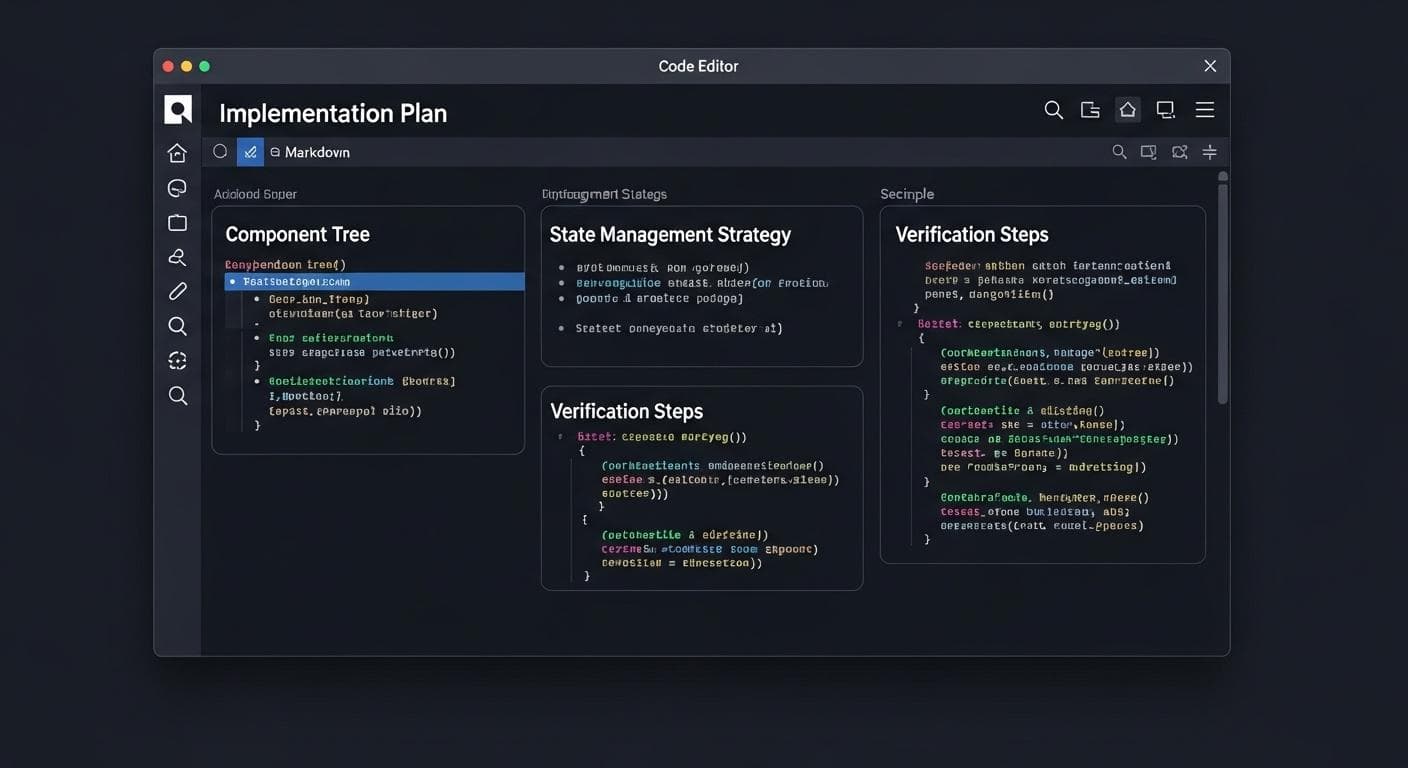Enable the crop overlay toggle in the editor bar

[x=1179, y=151]
